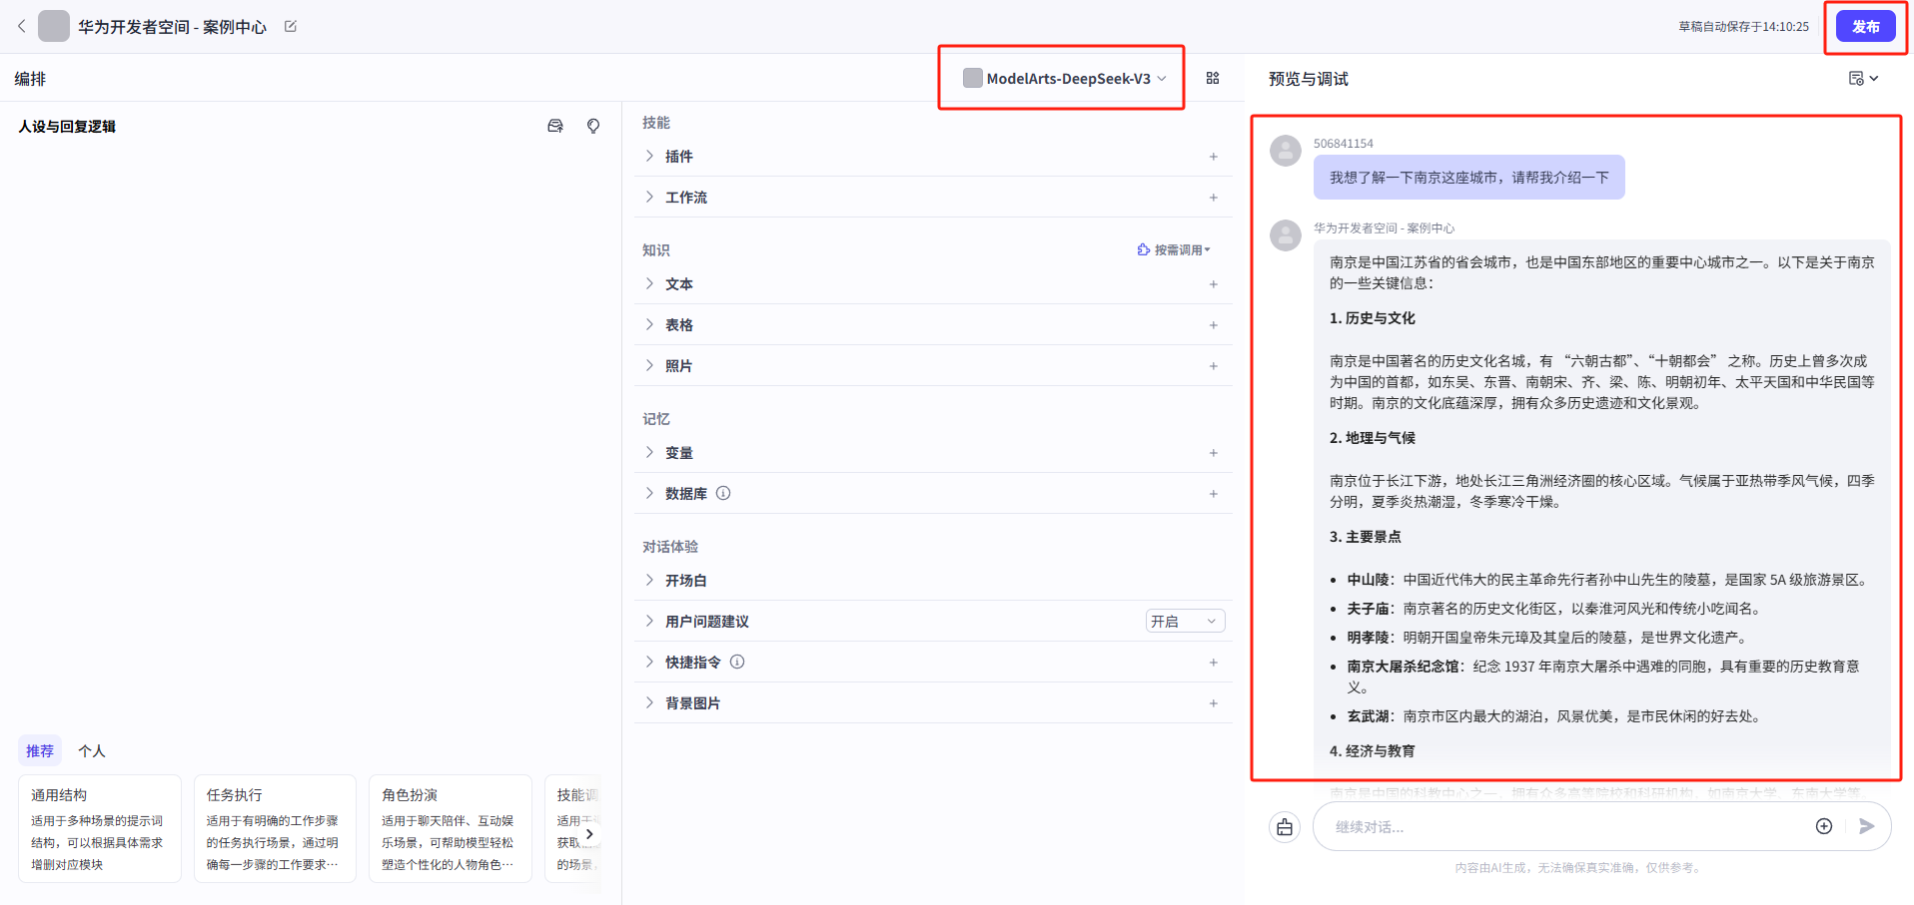This screenshot has height=905, width=1914.
Task: Click the avatar of user 506841154
Action: coord(1285,151)
